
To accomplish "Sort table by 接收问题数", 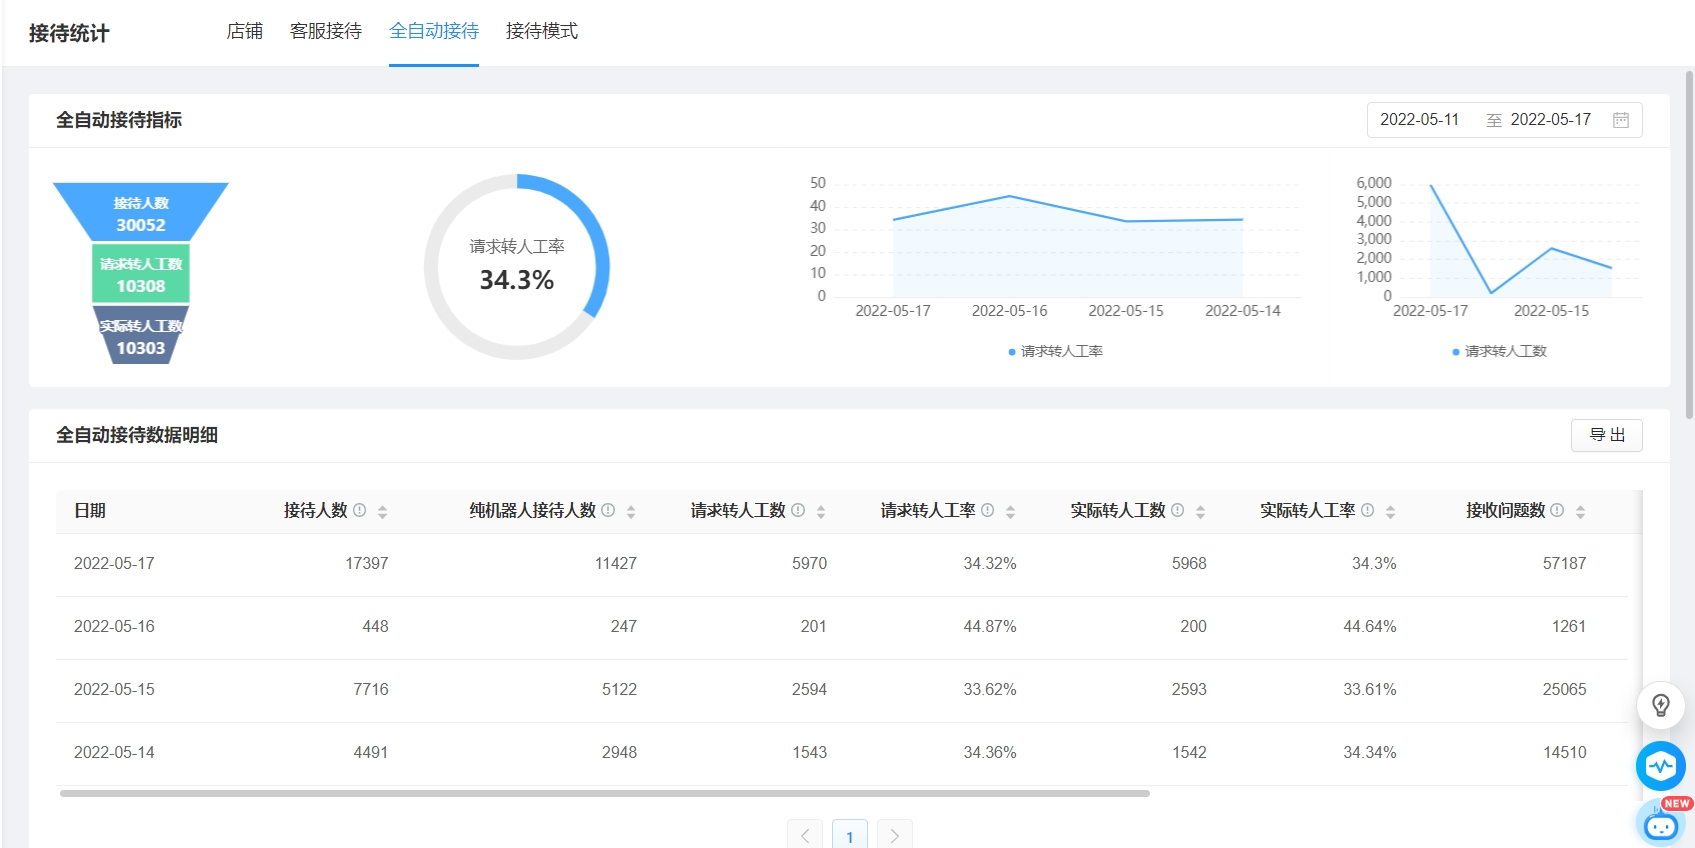I will (1580, 511).
